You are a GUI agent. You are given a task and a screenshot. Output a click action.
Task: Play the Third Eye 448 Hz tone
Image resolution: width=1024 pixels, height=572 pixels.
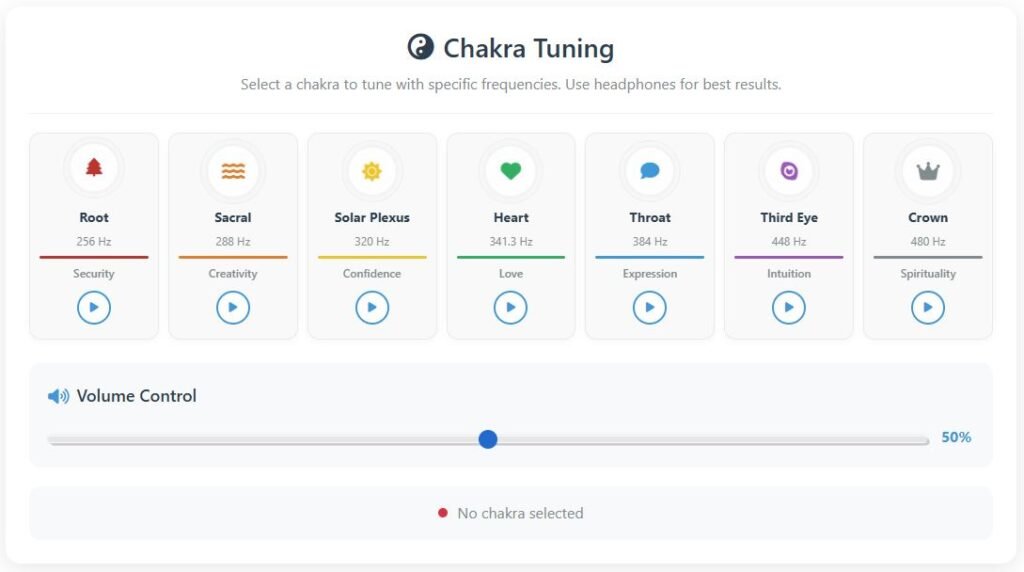[x=789, y=307]
